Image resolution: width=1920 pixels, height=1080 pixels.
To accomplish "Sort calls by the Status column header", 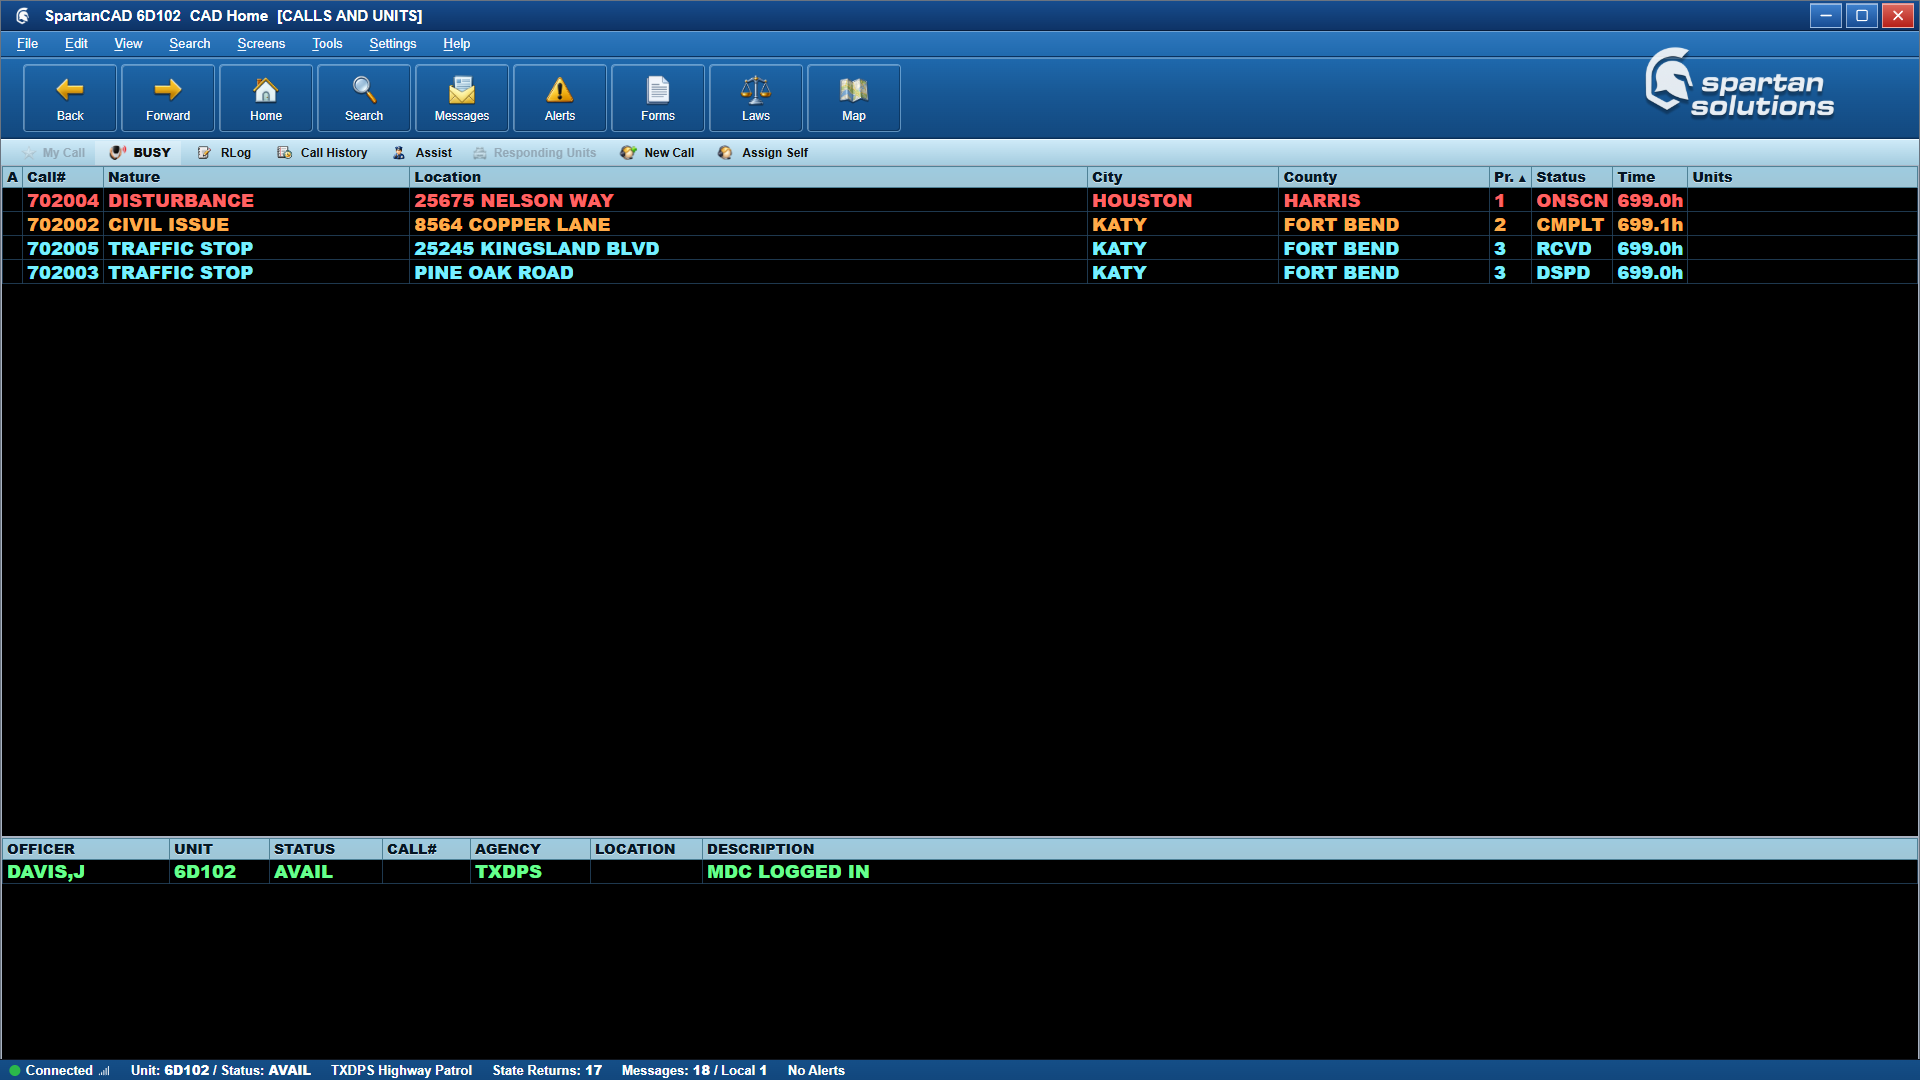I will click(x=1571, y=177).
